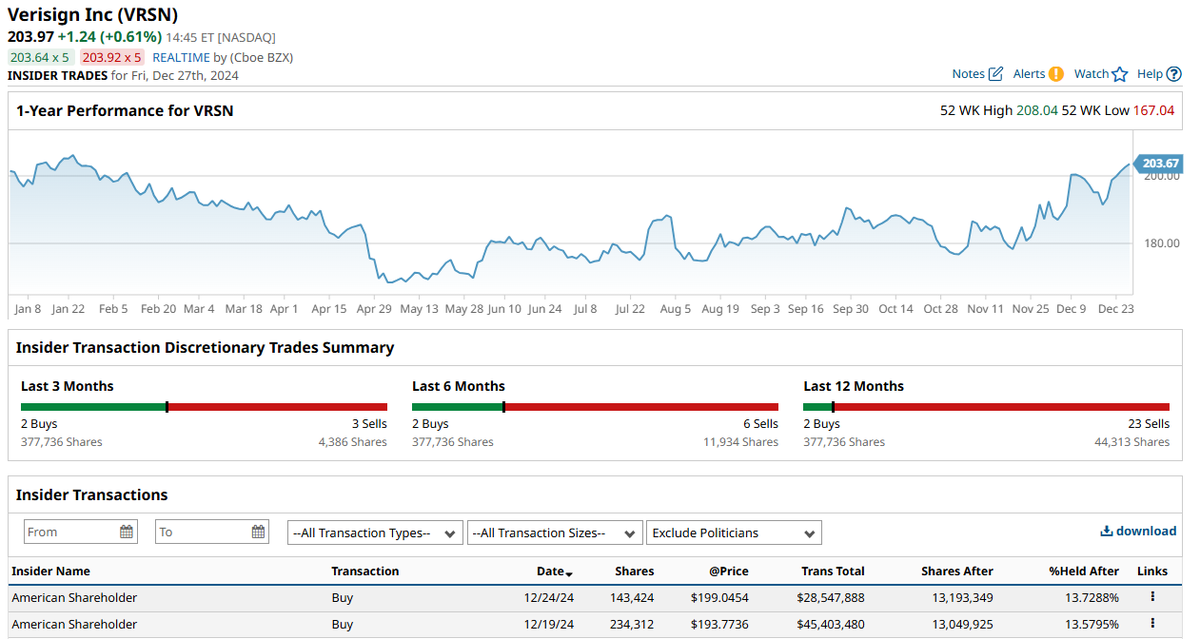Click 23 Sells under Last 12 Months

click(x=1148, y=424)
